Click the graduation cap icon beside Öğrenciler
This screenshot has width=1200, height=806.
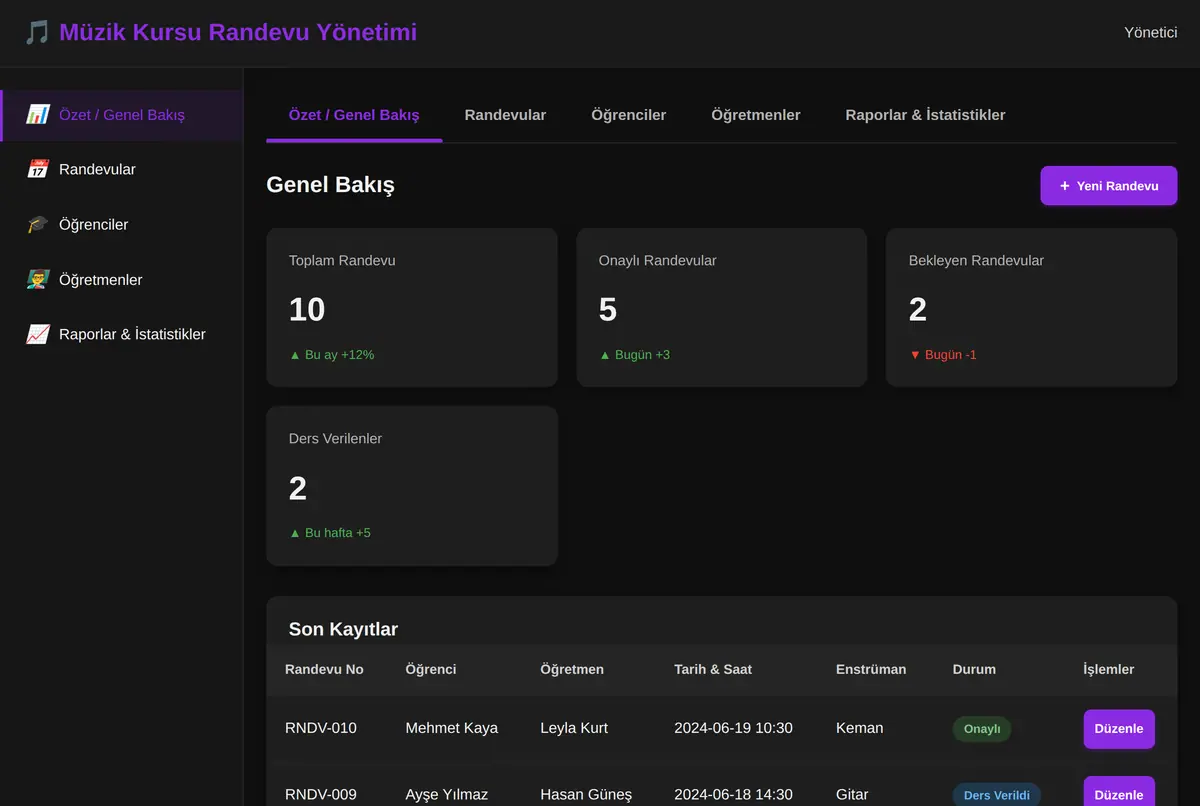tap(38, 225)
